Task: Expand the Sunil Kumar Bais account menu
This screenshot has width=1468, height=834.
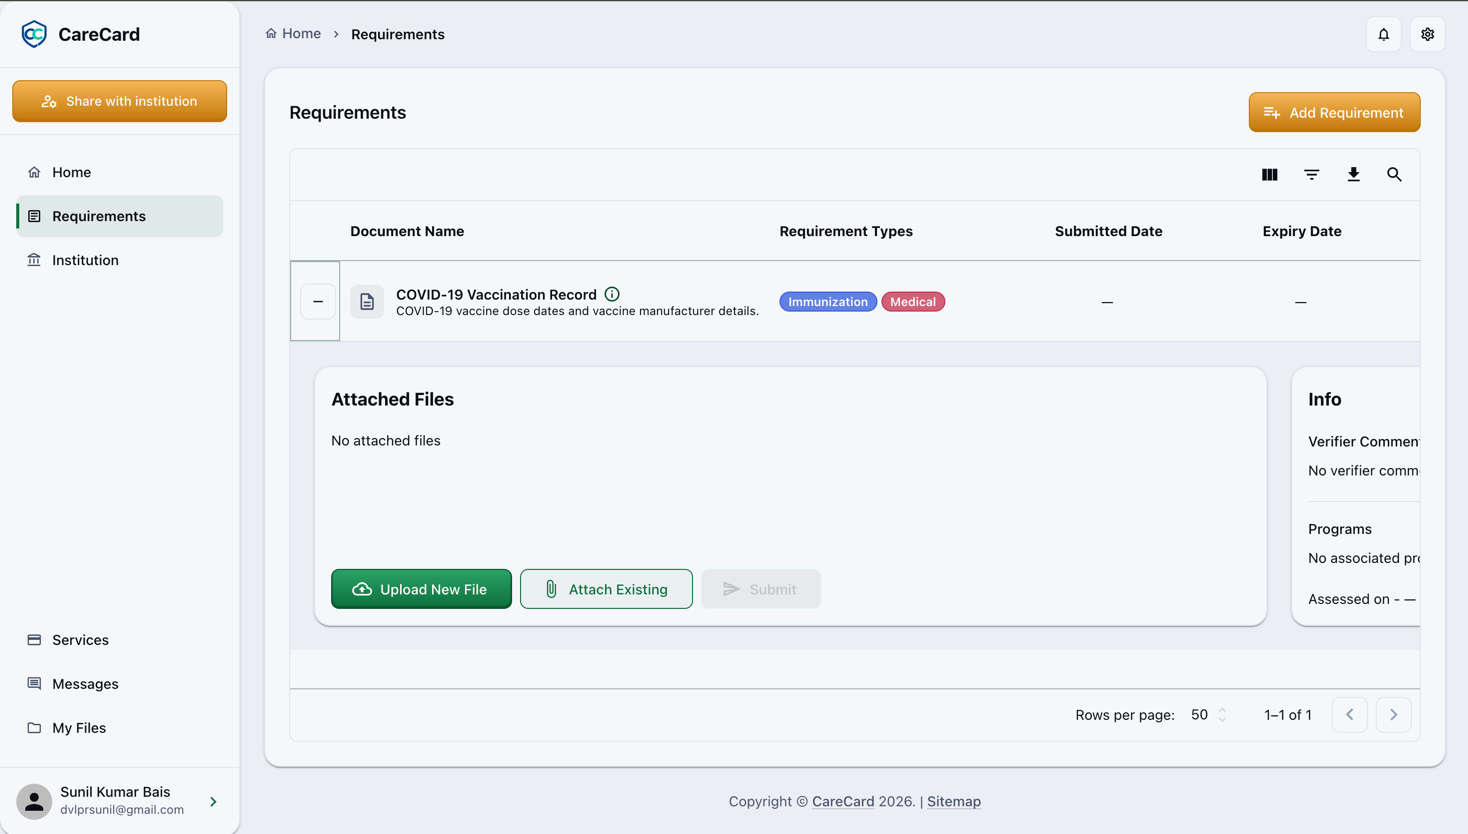Action: tap(213, 801)
